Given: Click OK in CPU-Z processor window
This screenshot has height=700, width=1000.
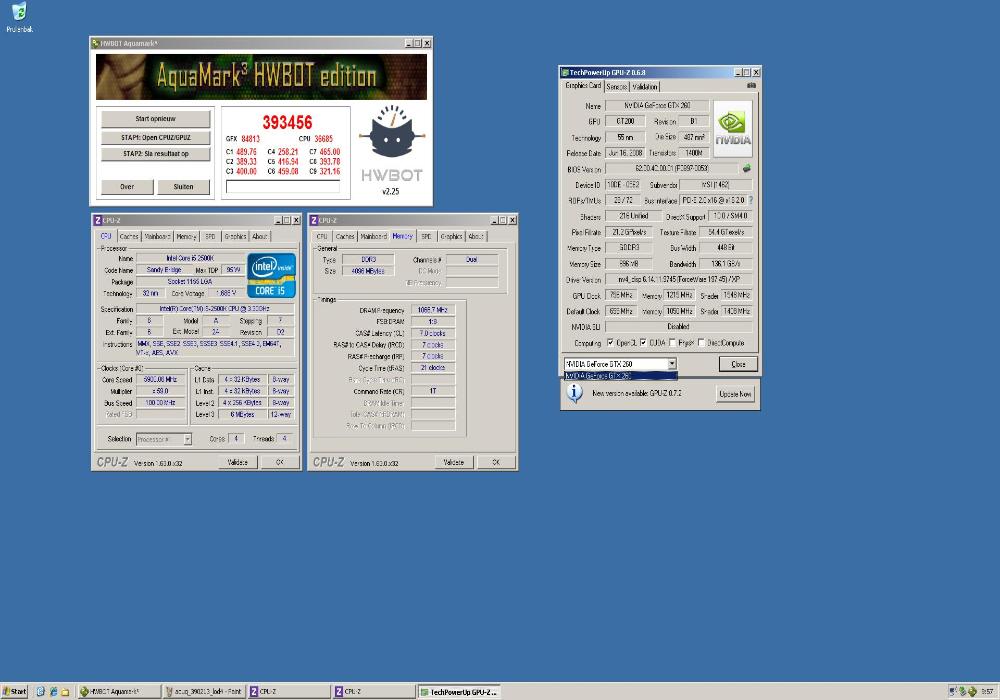Looking at the screenshot, I should [279, 462].
